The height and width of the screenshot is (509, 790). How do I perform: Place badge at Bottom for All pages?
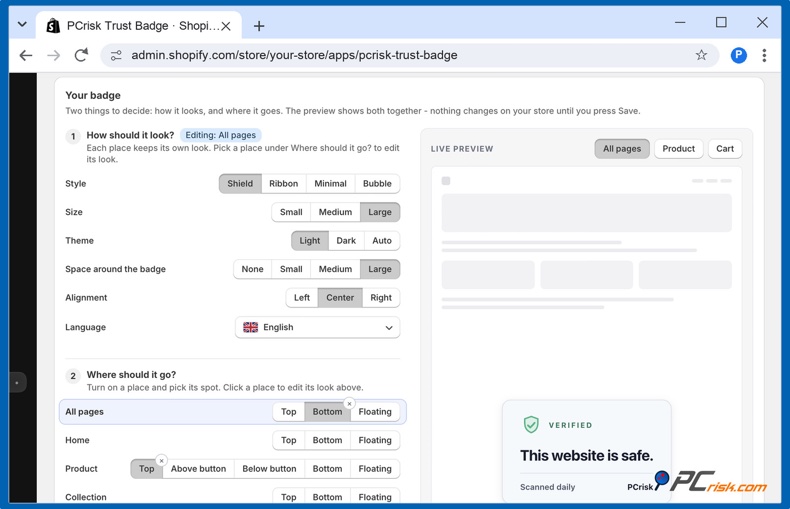tap(327, 412)
